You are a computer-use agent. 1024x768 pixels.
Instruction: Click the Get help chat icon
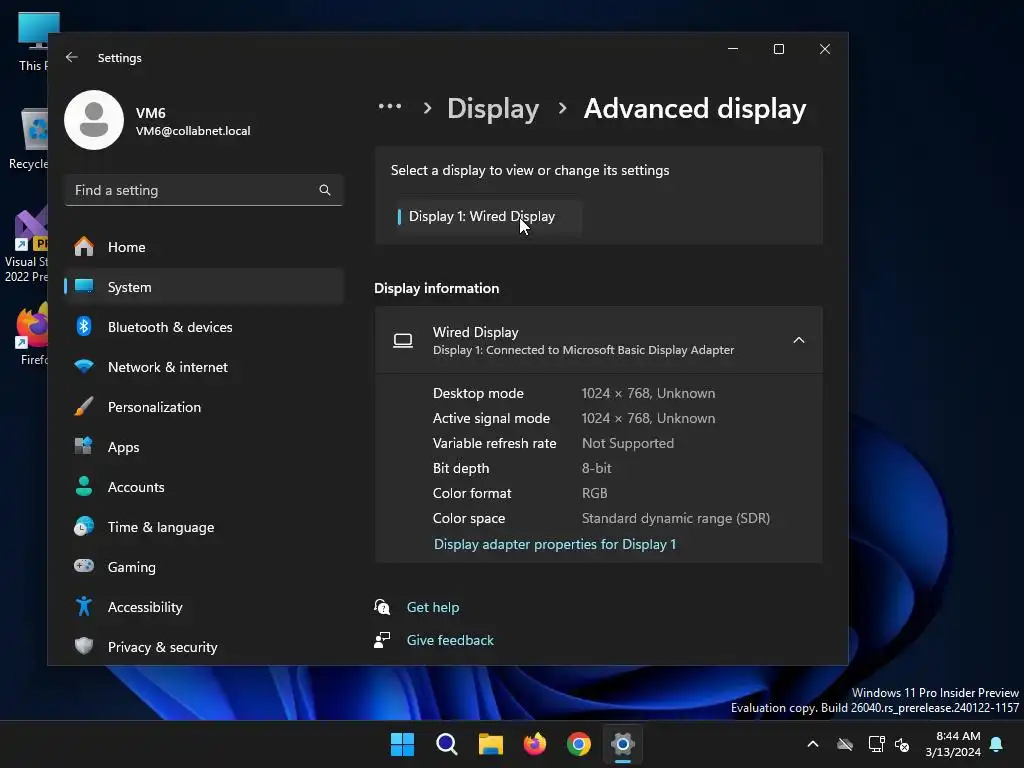[x=382, y=607]
